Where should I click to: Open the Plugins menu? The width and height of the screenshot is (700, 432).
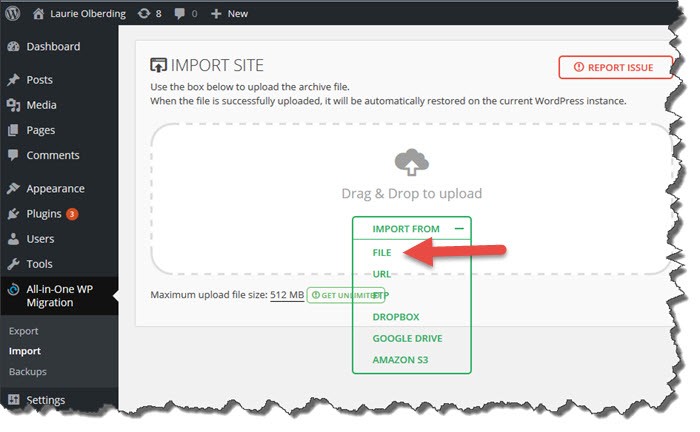click(44, 214)
